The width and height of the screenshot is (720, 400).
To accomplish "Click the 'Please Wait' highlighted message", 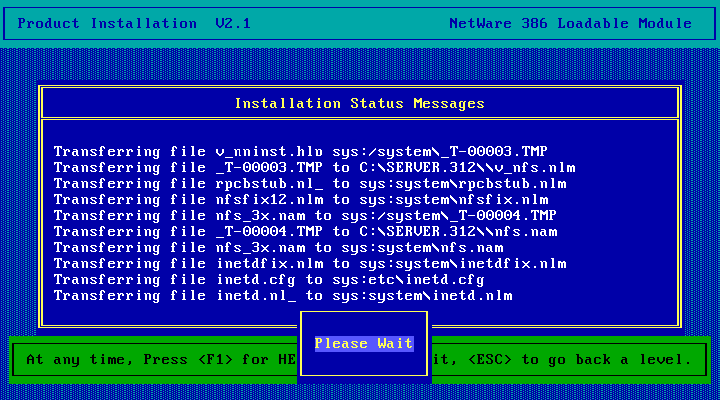I will [364, 344].
